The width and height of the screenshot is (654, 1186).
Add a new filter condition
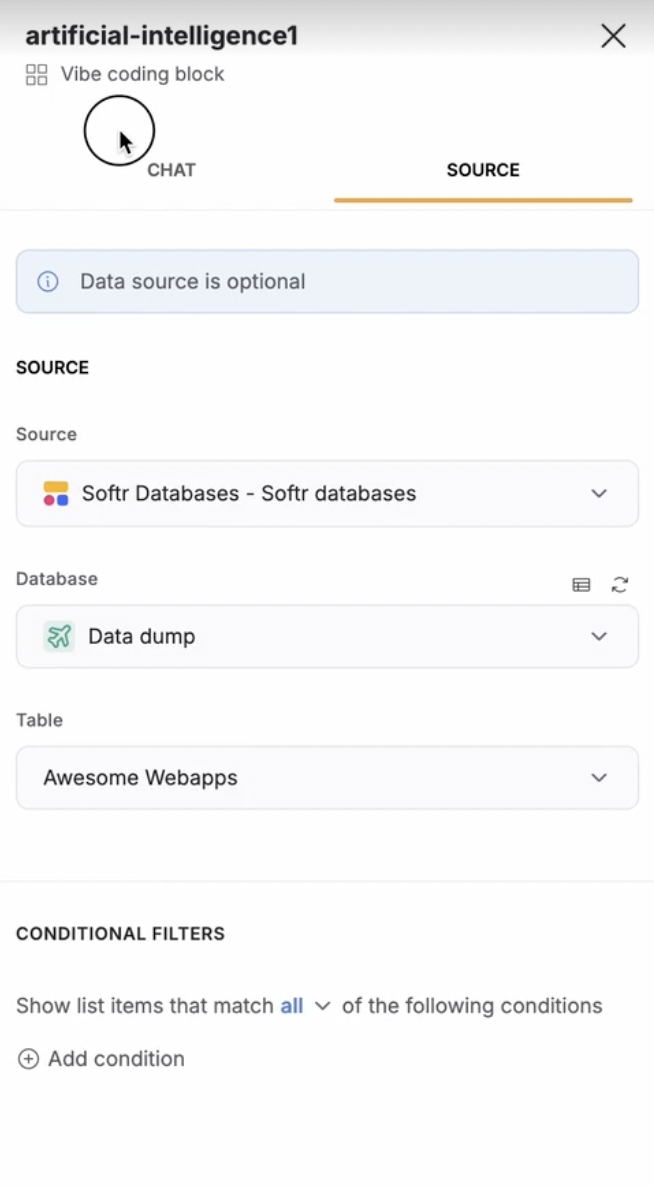point(116,1059)
